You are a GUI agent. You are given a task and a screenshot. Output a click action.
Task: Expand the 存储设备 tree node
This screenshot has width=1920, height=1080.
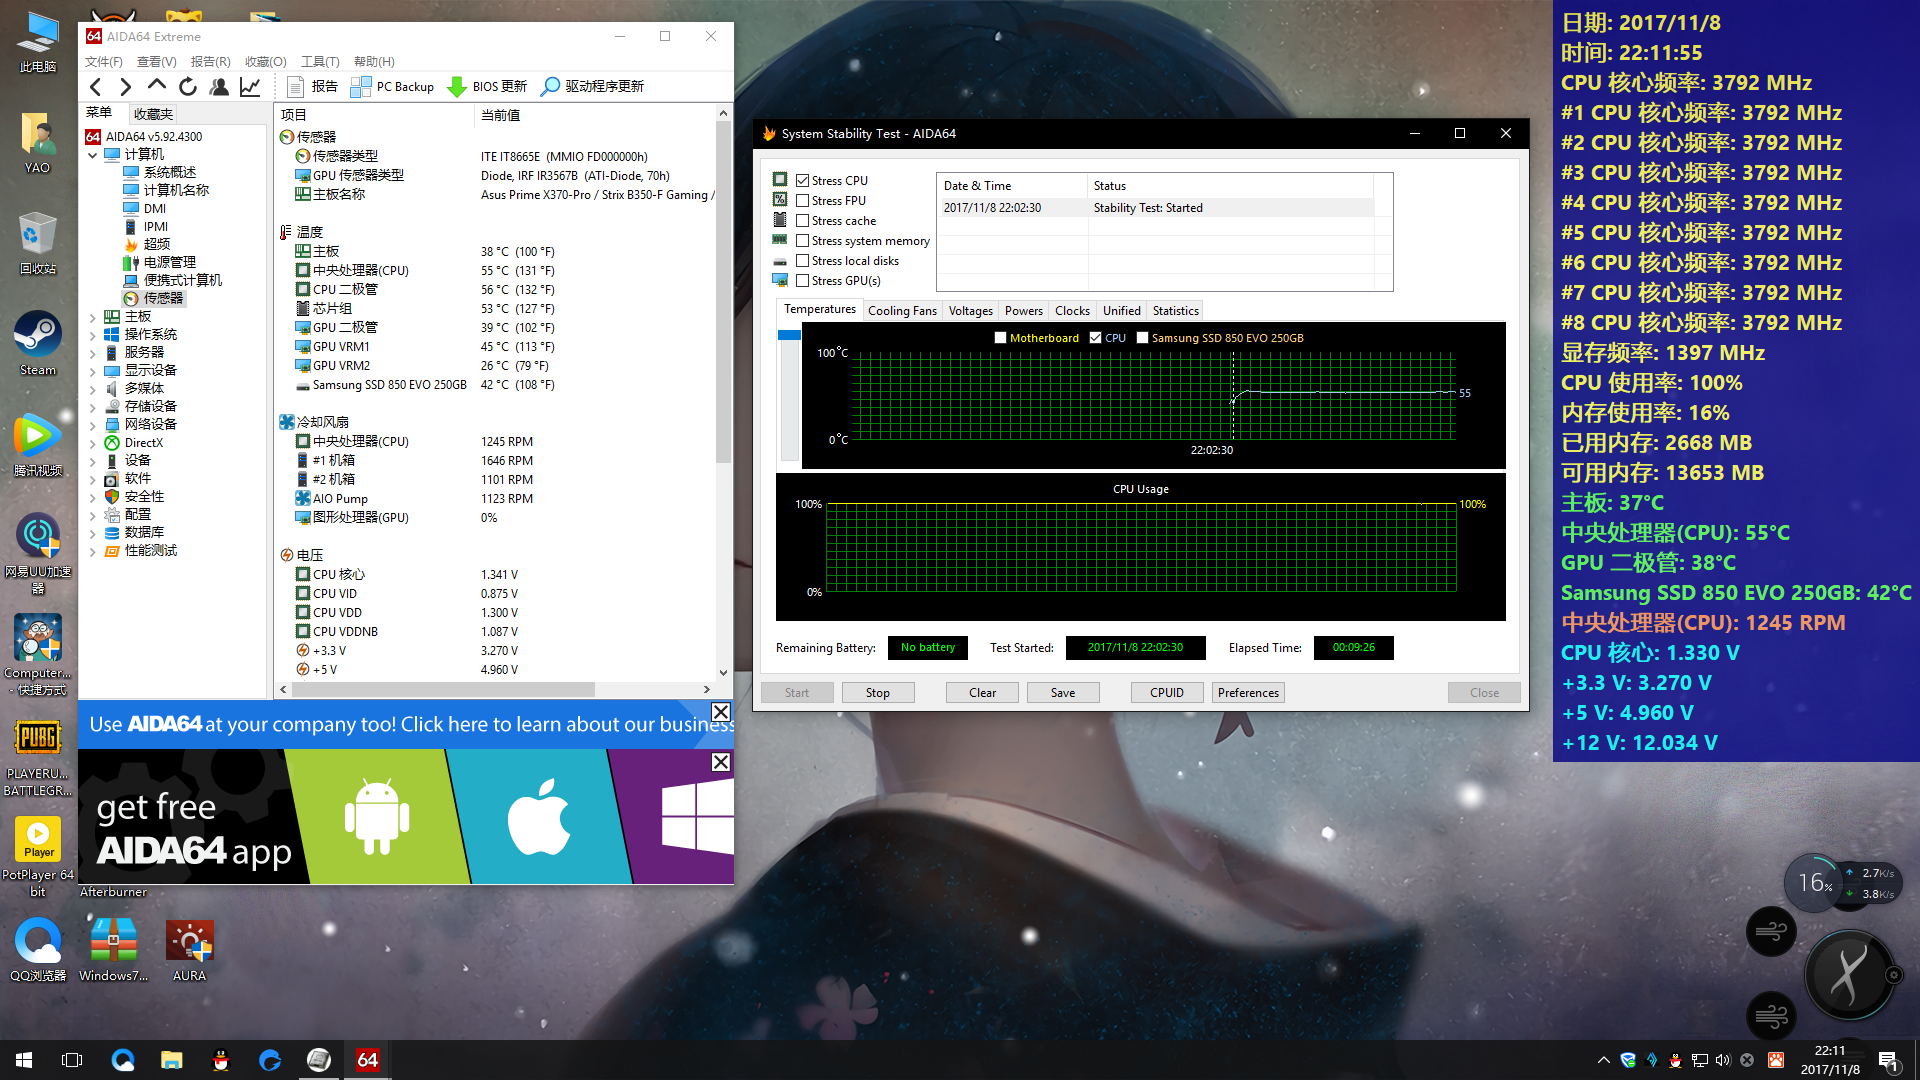[93, 407]
